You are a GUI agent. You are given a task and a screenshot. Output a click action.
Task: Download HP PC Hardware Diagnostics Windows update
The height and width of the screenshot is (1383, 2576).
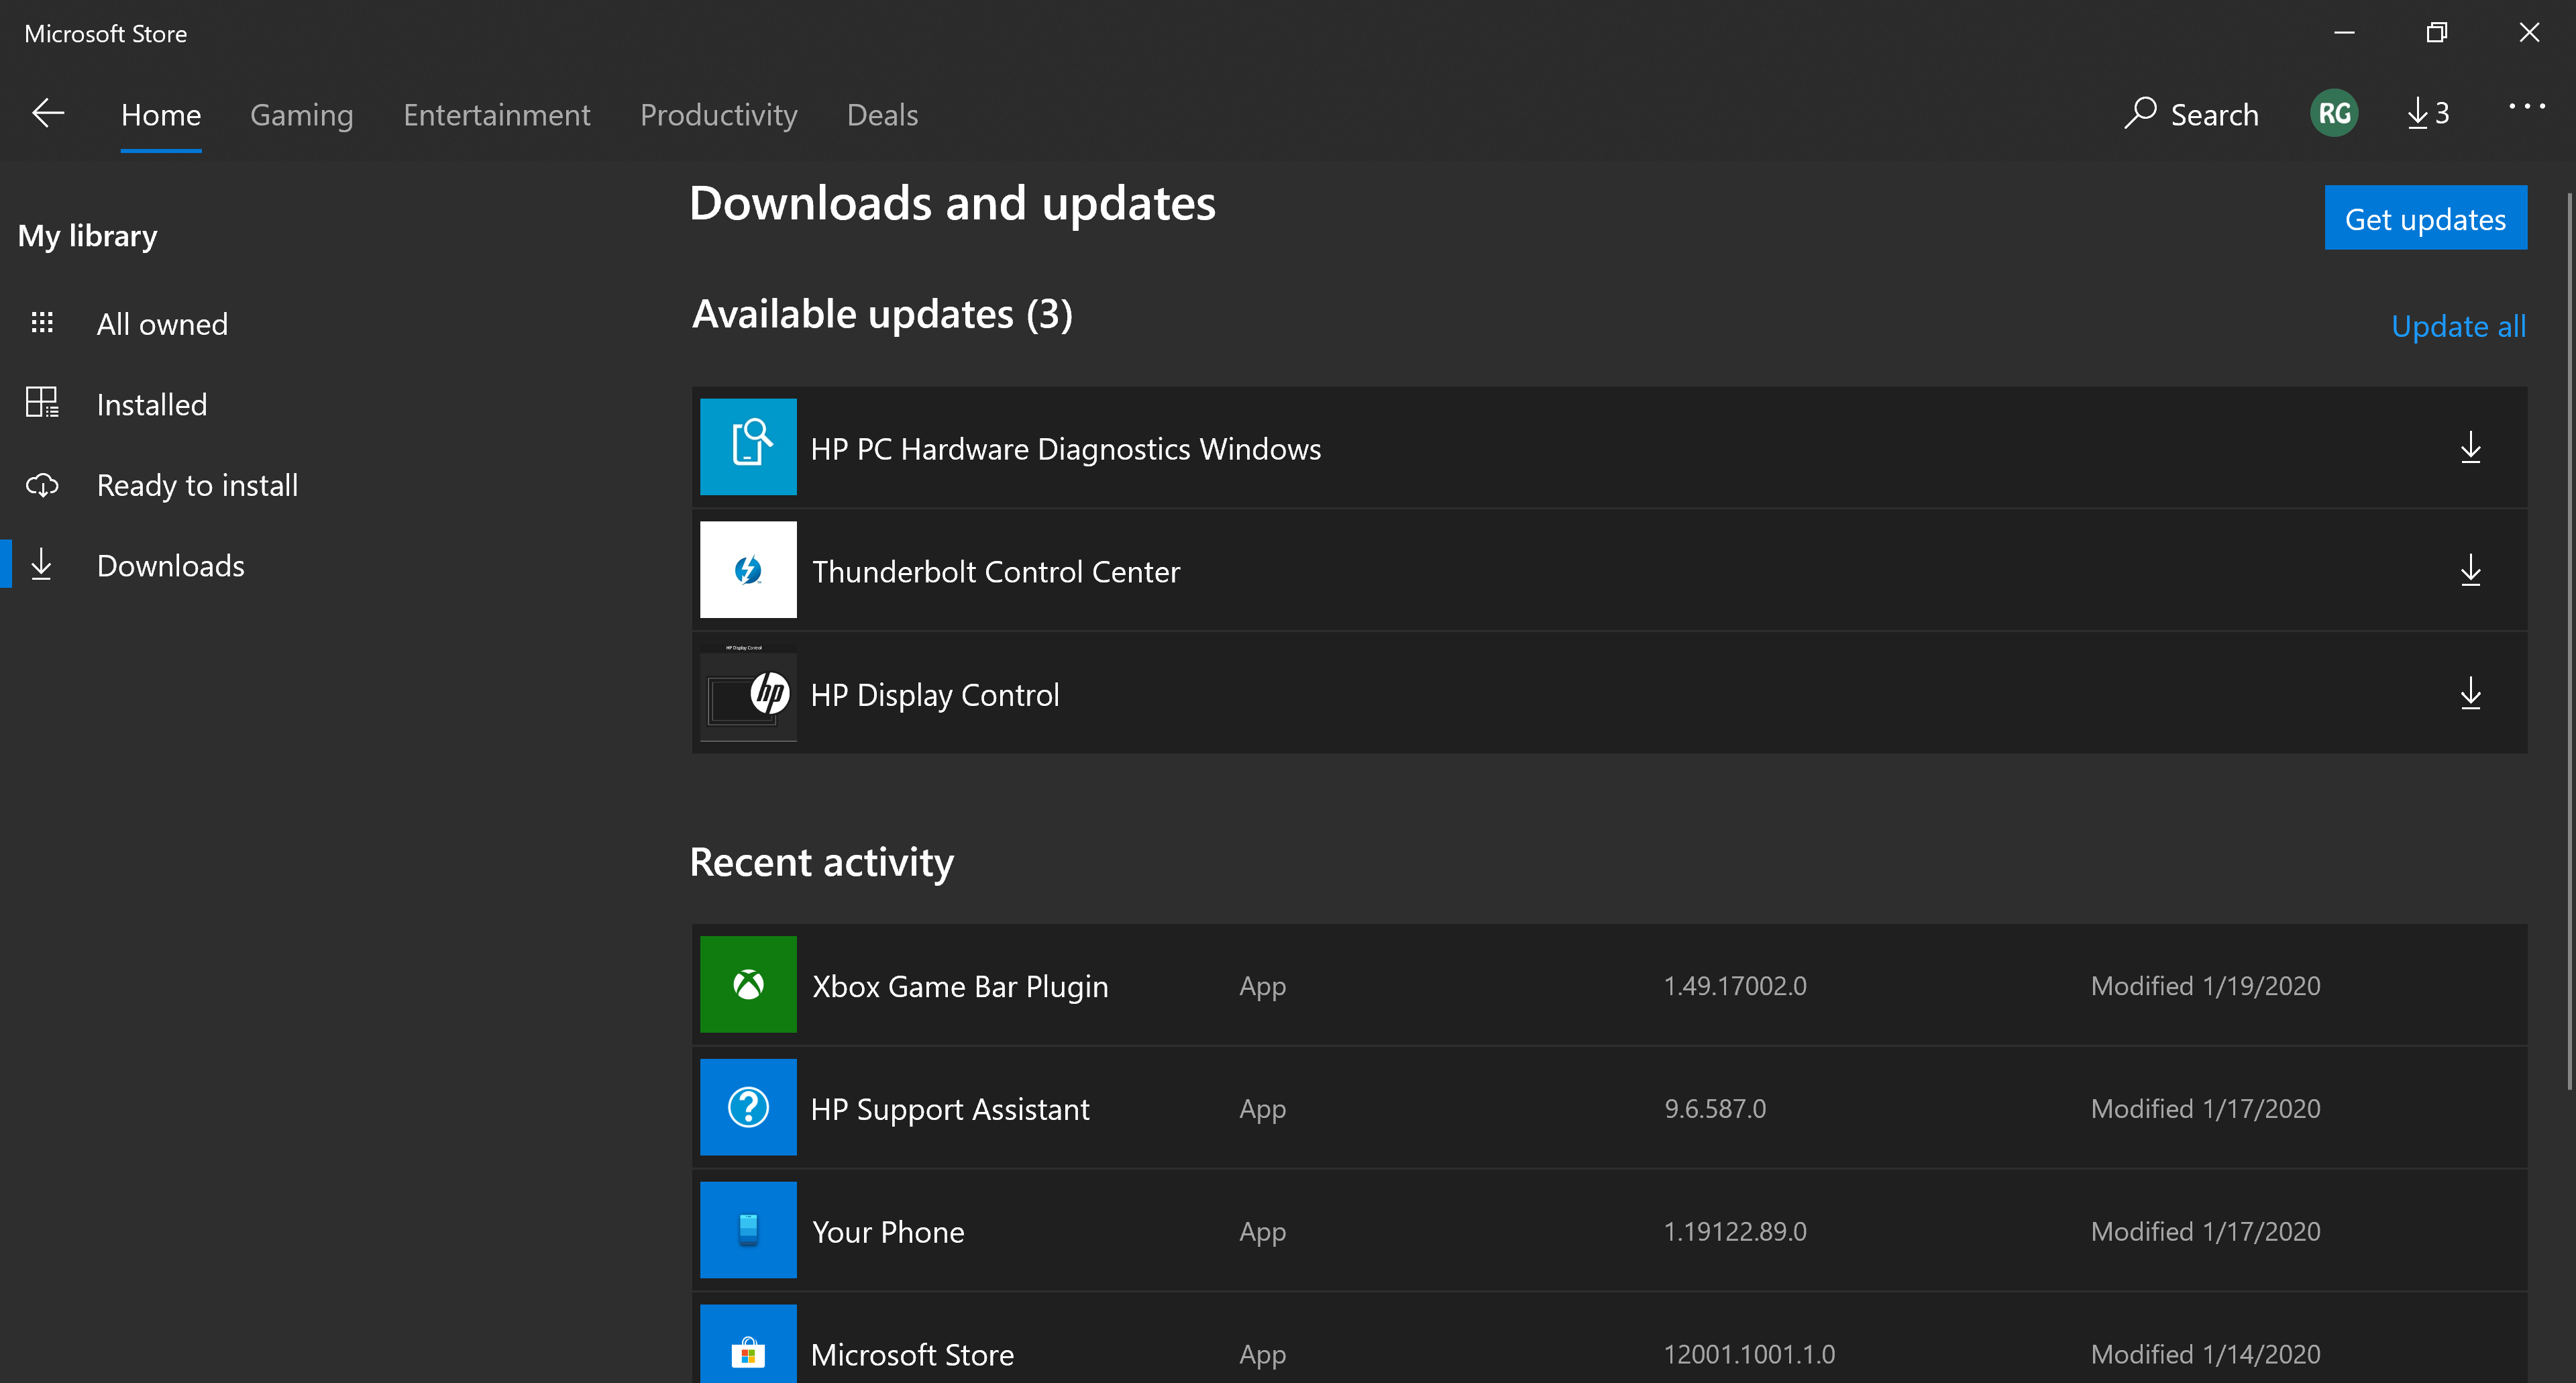pos(2470,447)
